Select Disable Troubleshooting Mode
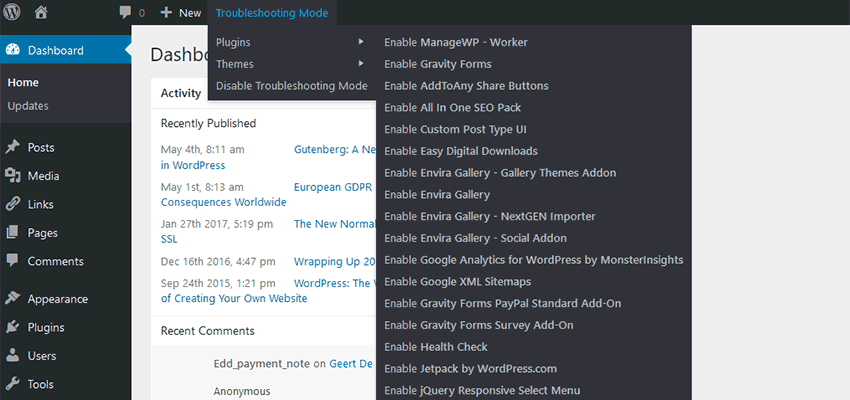 click(291, 86)
